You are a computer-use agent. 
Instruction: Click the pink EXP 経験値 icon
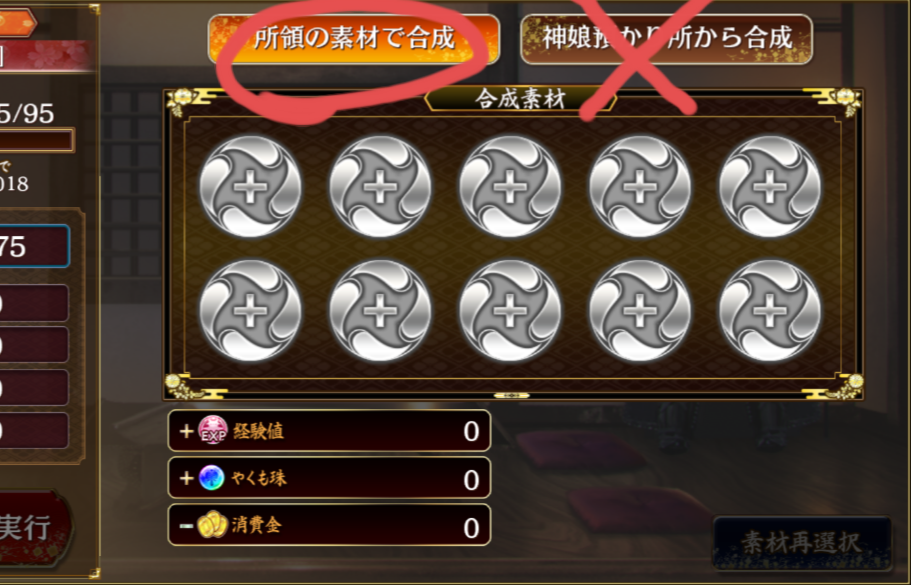213,430
